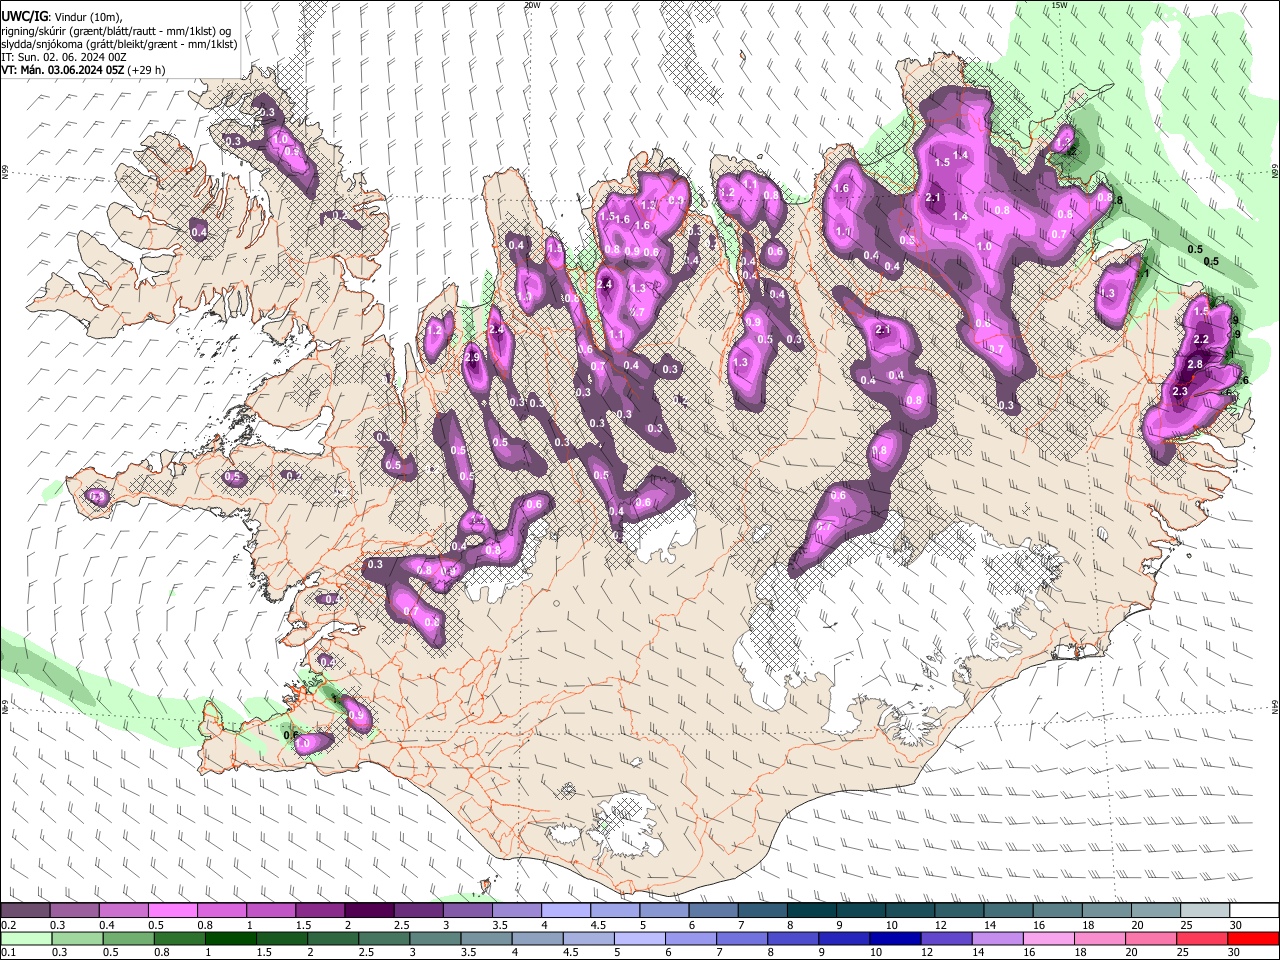Select the '2.2' snowfall value in the east
1280x960 pixels.
pyautogui.click(x=1202, y=340)
